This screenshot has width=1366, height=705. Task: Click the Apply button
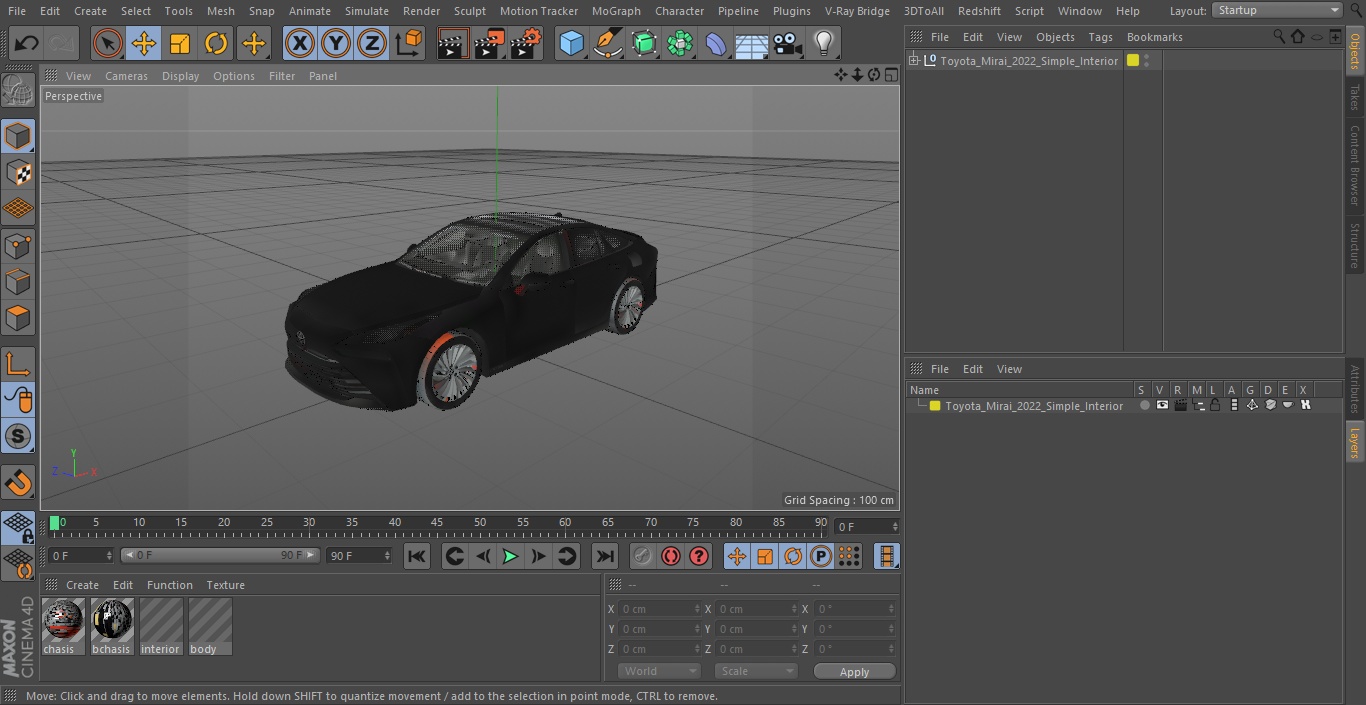tap(854, 671)
